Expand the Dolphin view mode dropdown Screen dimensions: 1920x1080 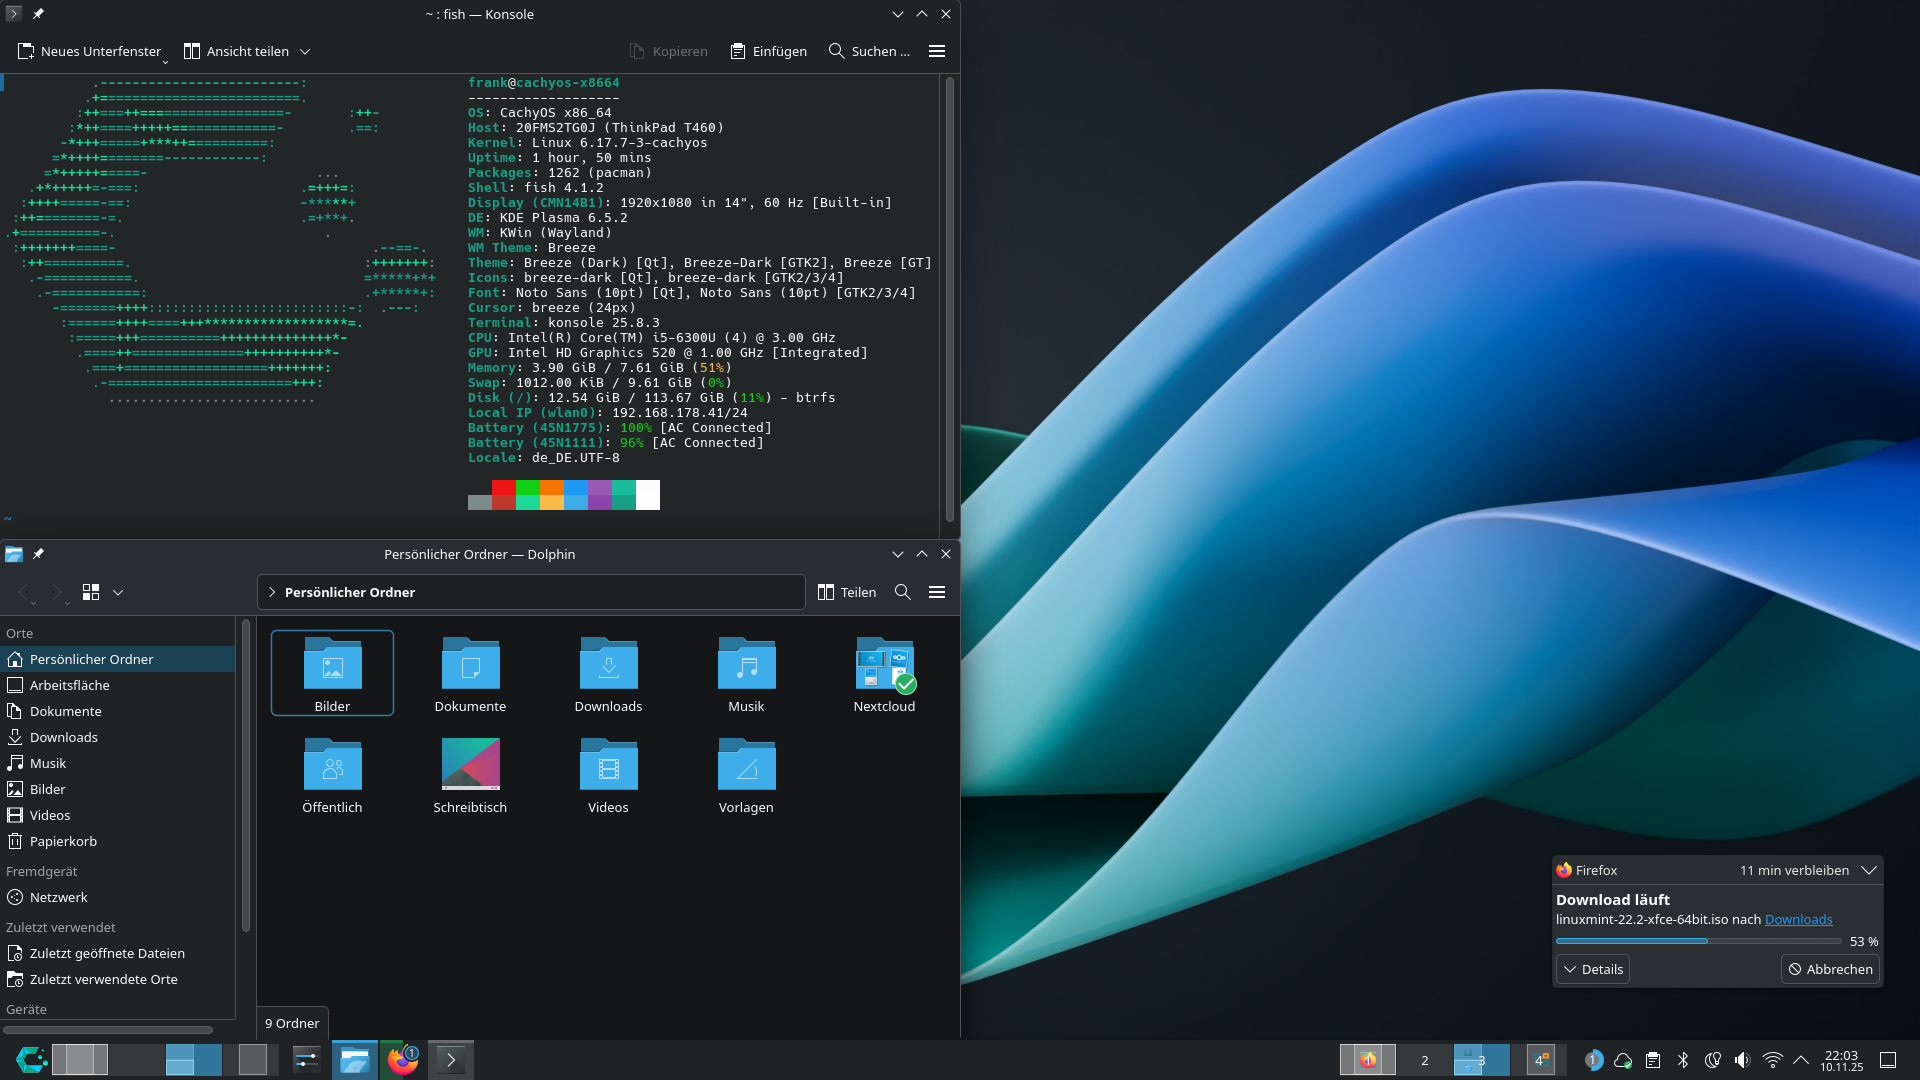(118, 592)
